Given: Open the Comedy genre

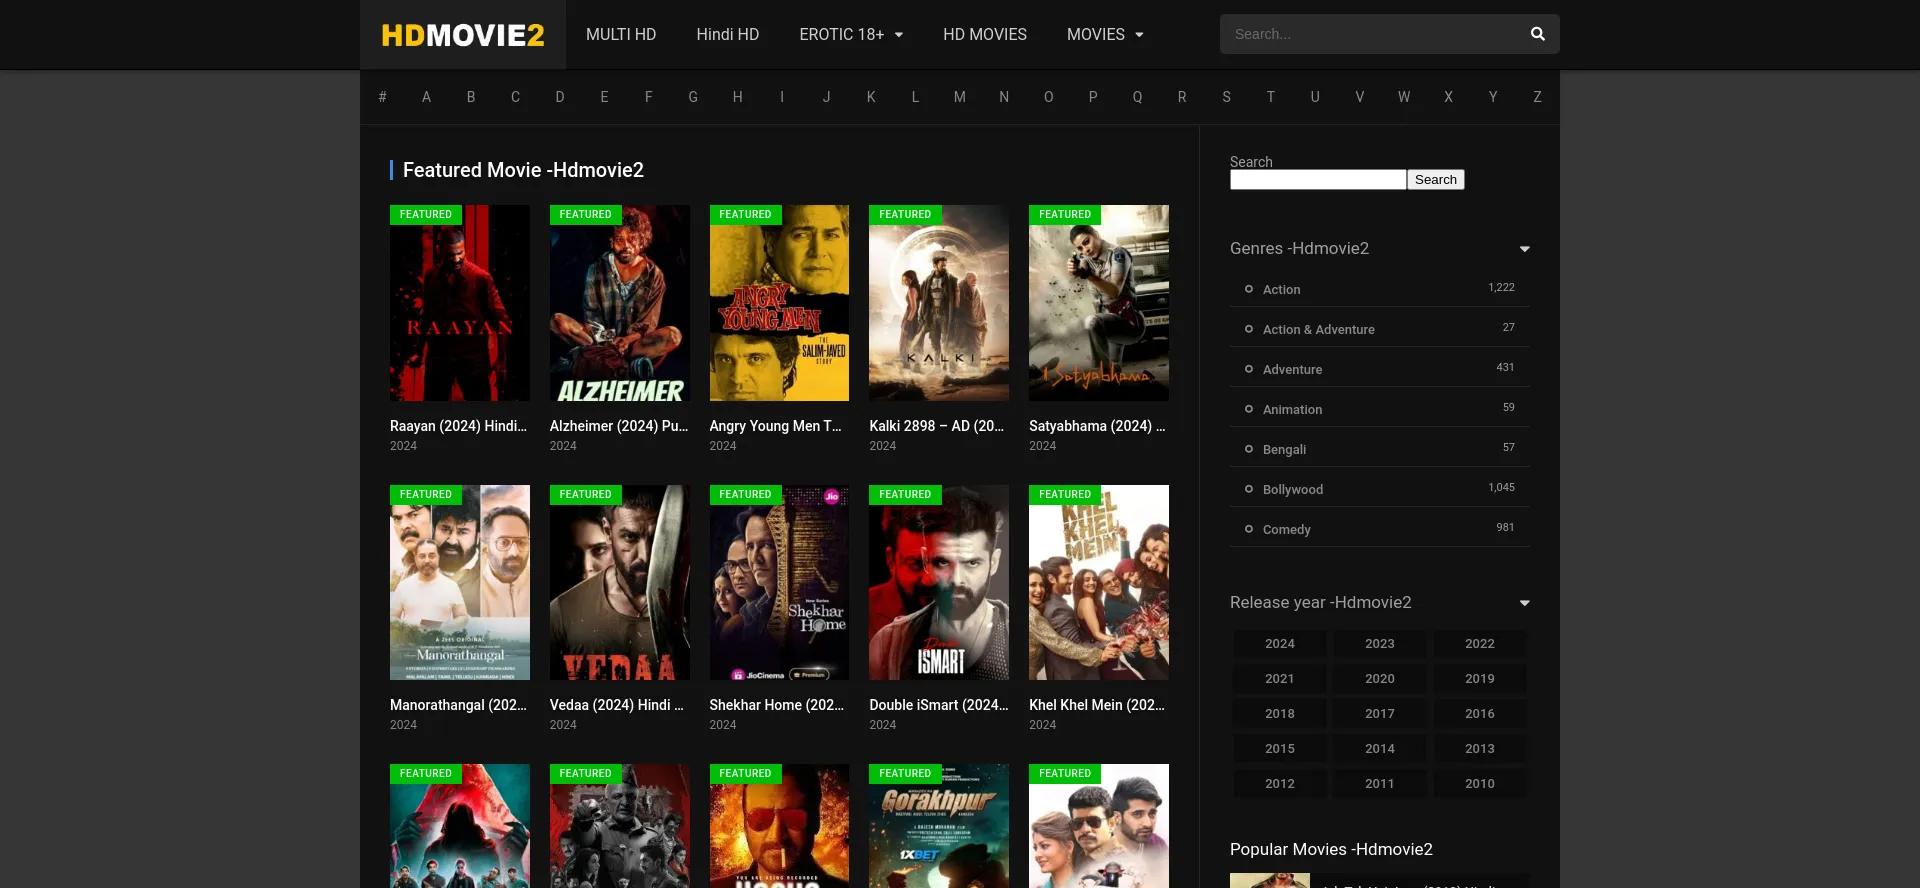Looking at the screenshot, I should tap(1286, 530).
